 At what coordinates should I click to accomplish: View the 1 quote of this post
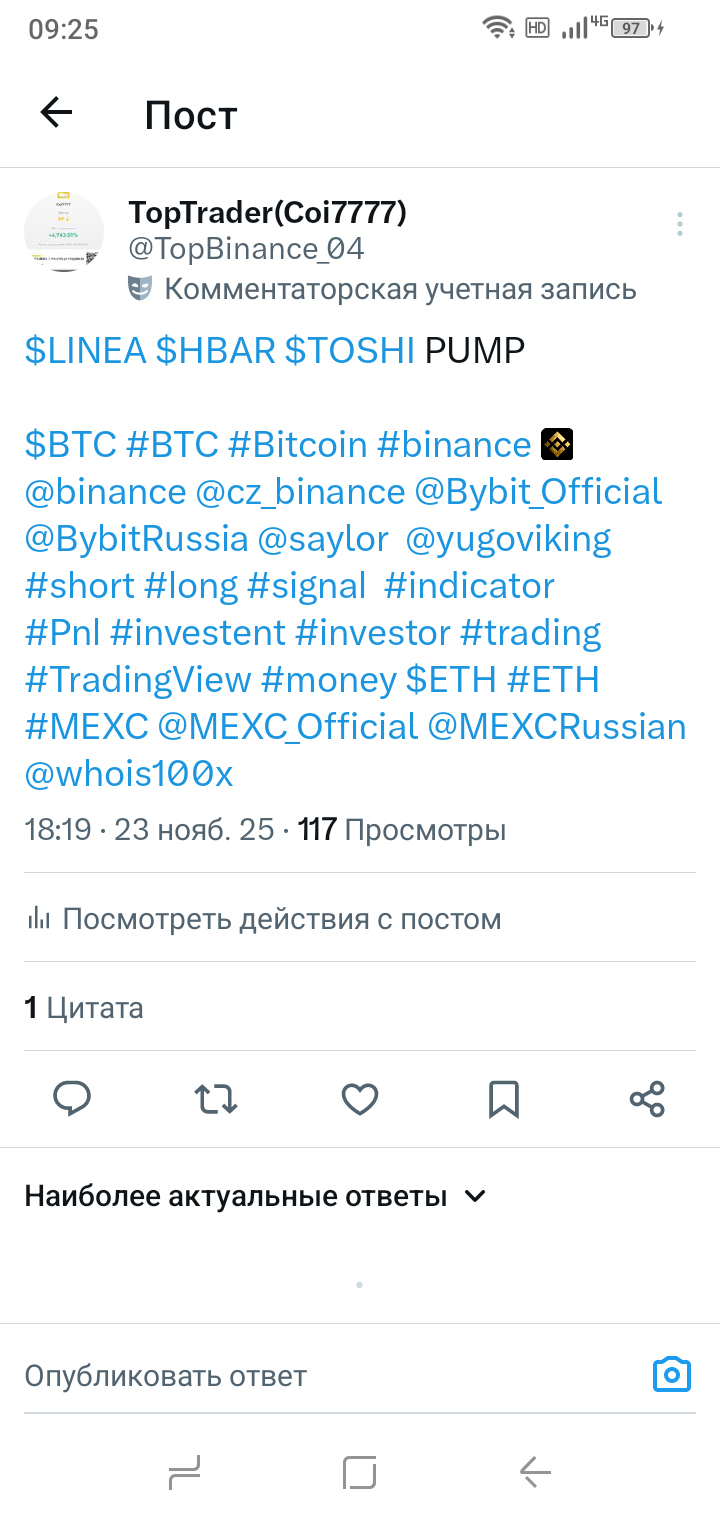coord(84,1007)
